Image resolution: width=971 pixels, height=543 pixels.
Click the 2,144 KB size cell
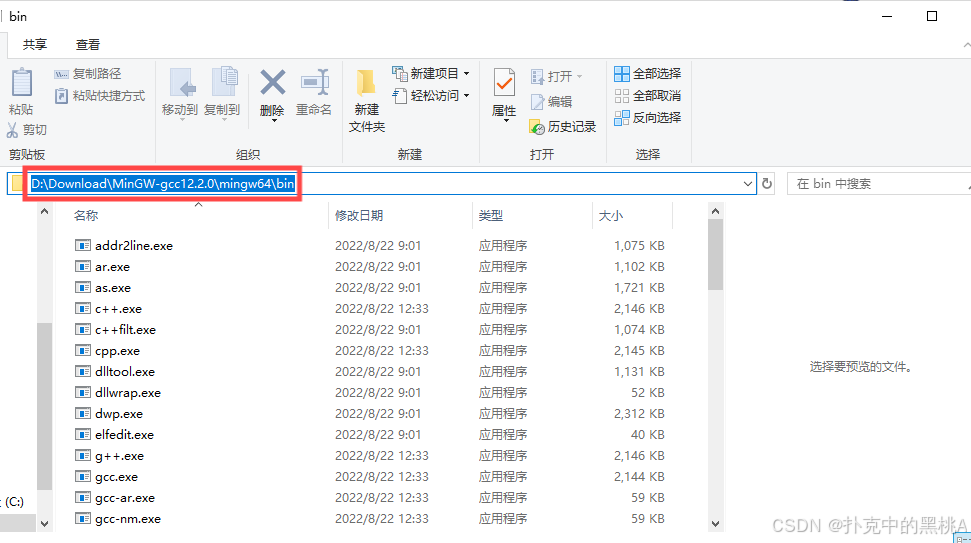pos(639,477)
